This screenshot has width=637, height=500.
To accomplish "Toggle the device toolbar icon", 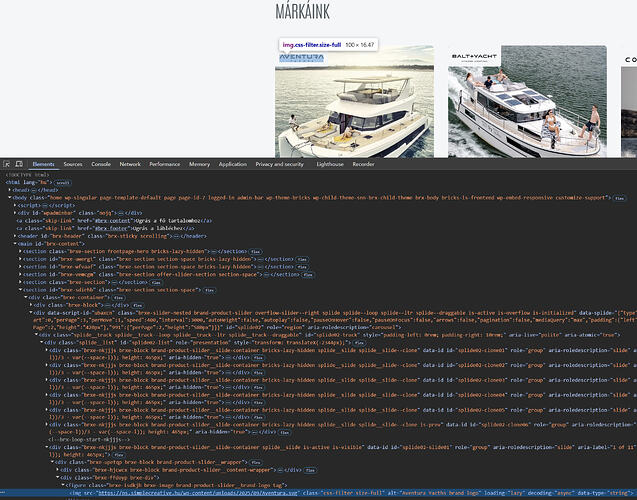I will [20, 163].
